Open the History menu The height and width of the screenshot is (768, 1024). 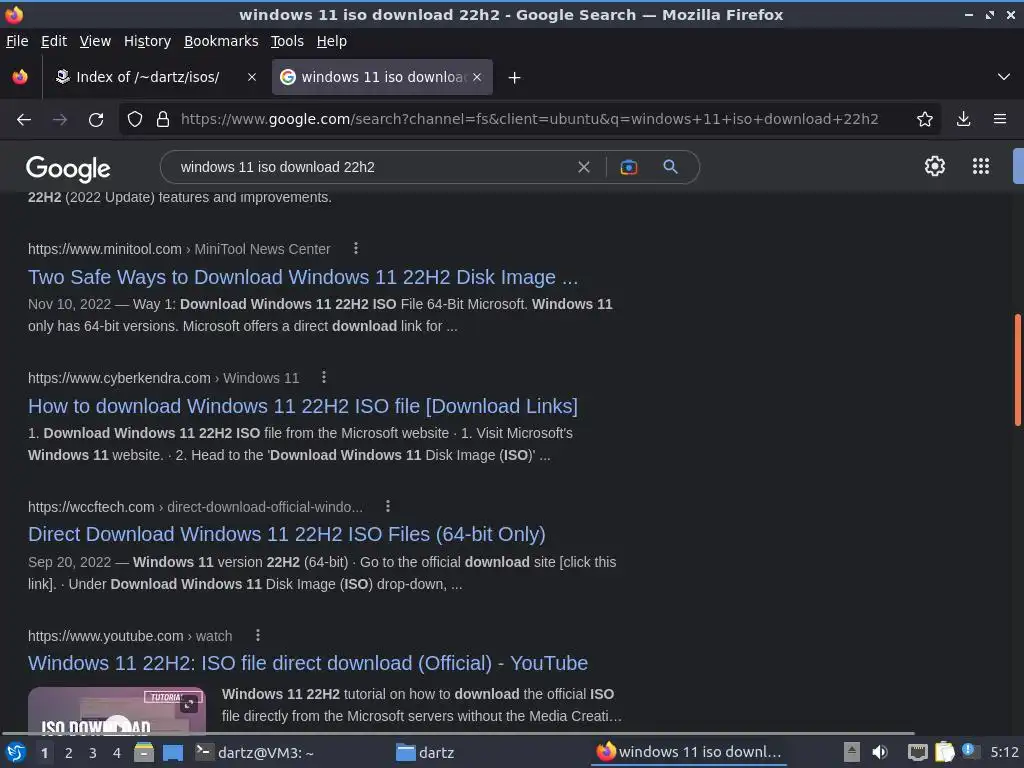tap(148, 41)
